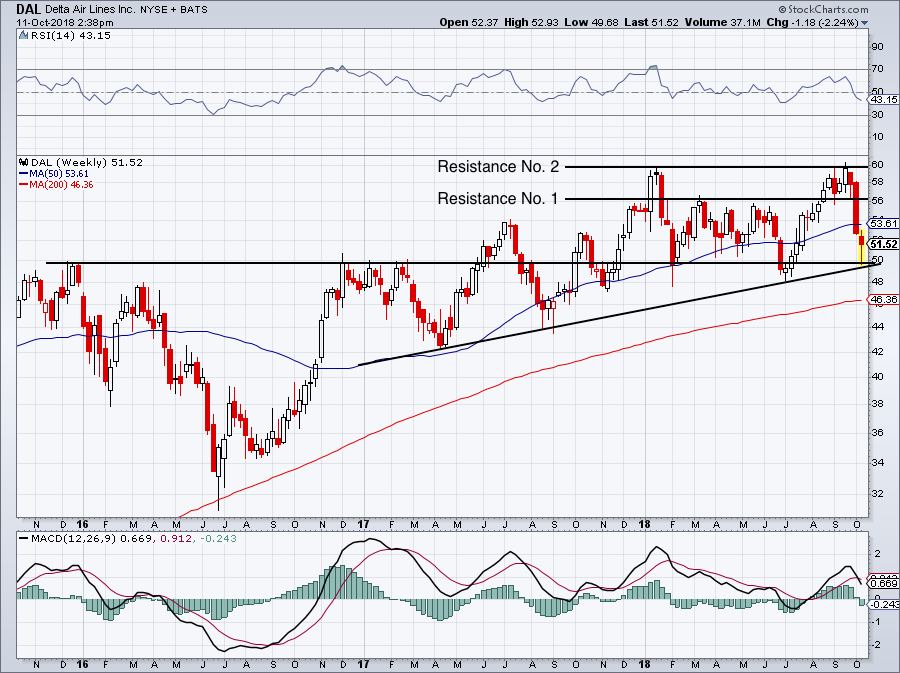Click the StockCharts.com copyright text

824,9
